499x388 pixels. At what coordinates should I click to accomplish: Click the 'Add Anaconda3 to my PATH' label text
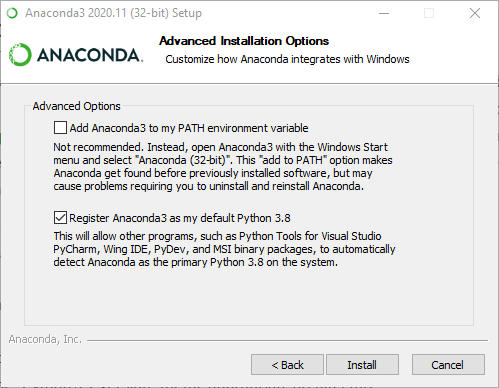coord(189,128)
